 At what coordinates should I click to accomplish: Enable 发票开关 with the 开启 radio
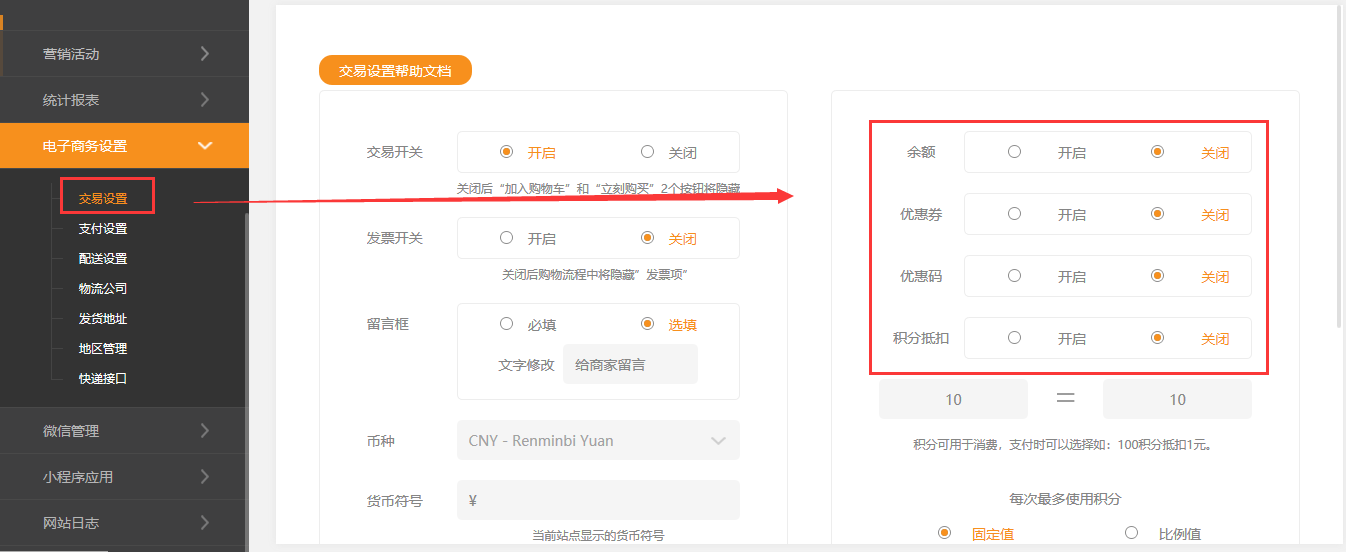507,238
